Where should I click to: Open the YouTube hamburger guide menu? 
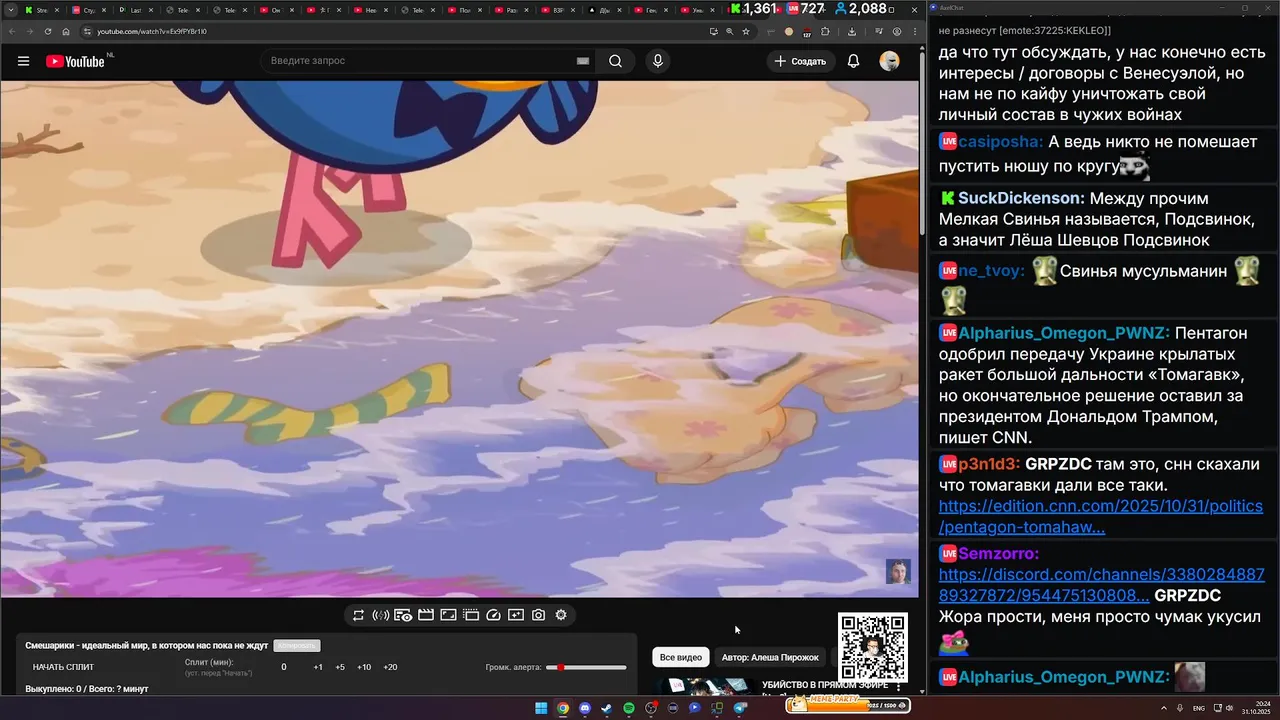(x=23, y=61)
